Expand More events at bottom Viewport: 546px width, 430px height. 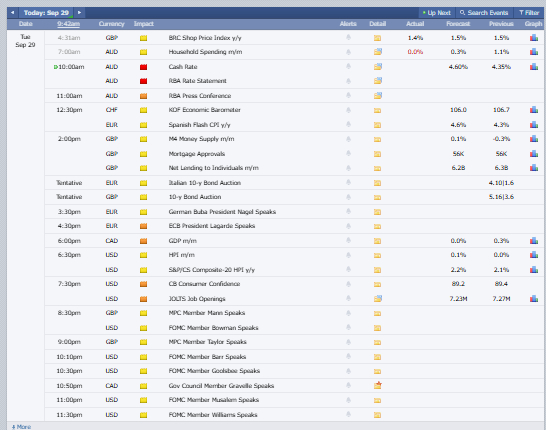coord(21,427)
